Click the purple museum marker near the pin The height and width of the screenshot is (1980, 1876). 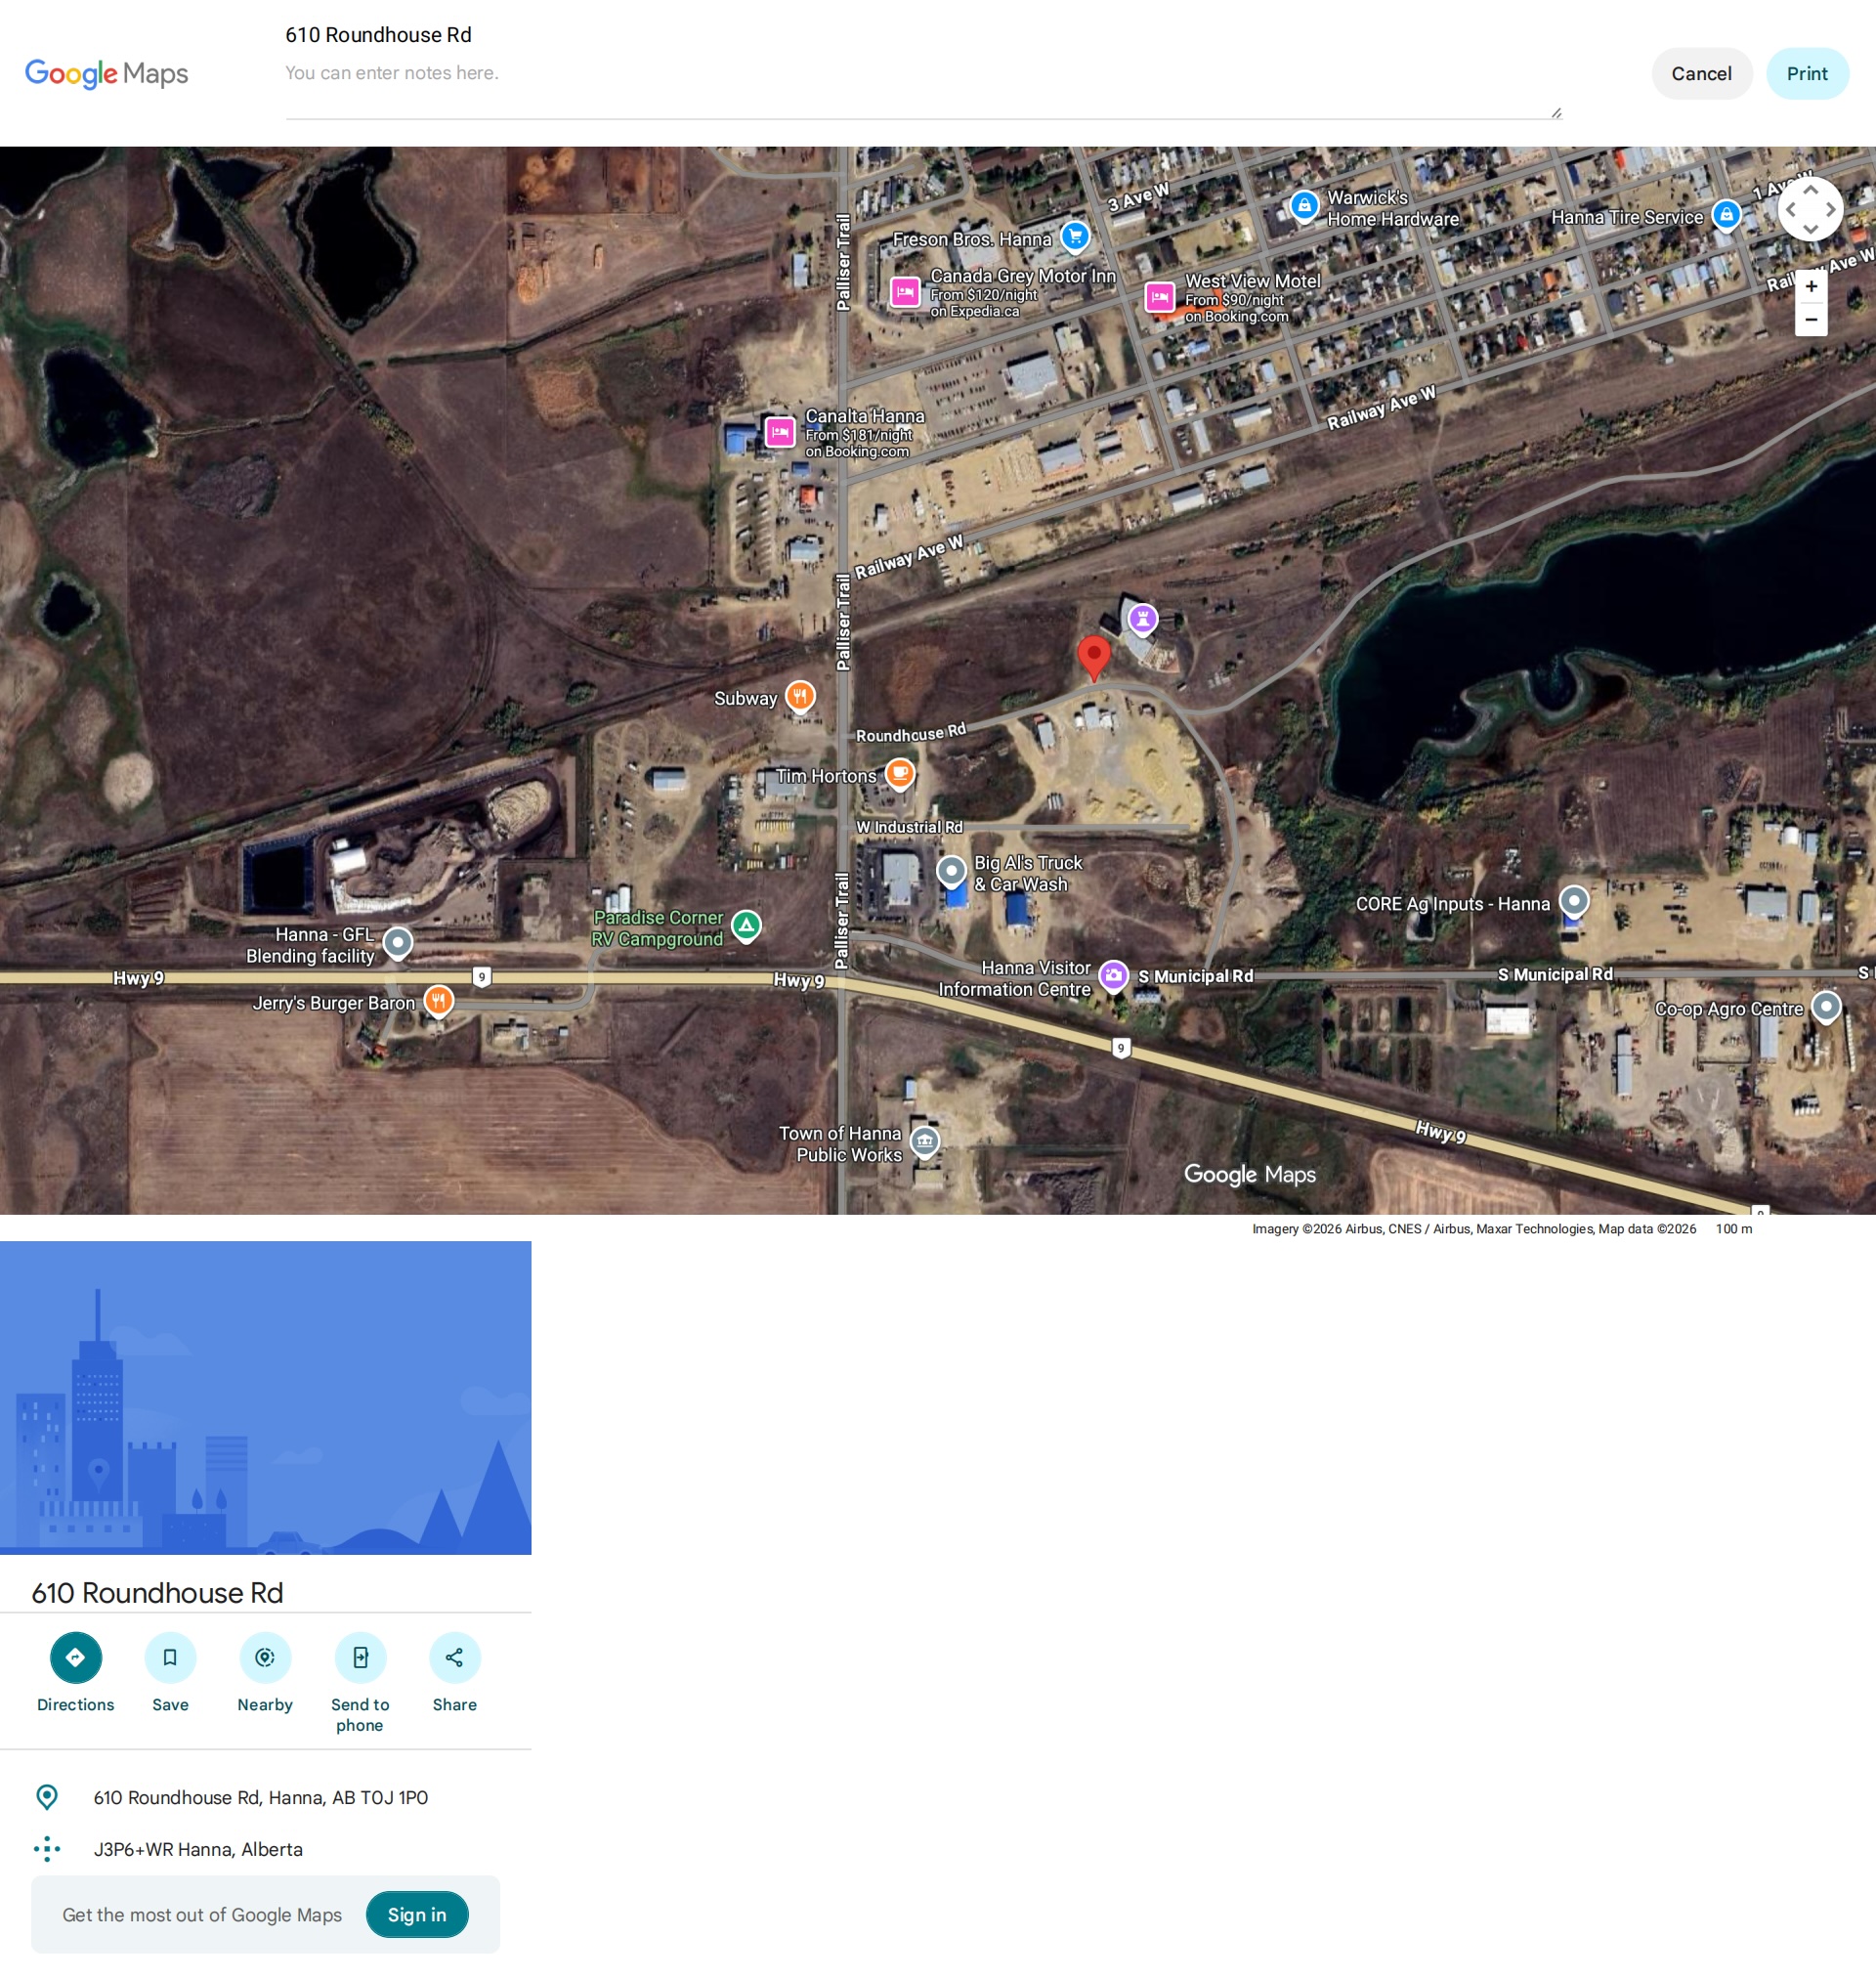(1142, 620)
